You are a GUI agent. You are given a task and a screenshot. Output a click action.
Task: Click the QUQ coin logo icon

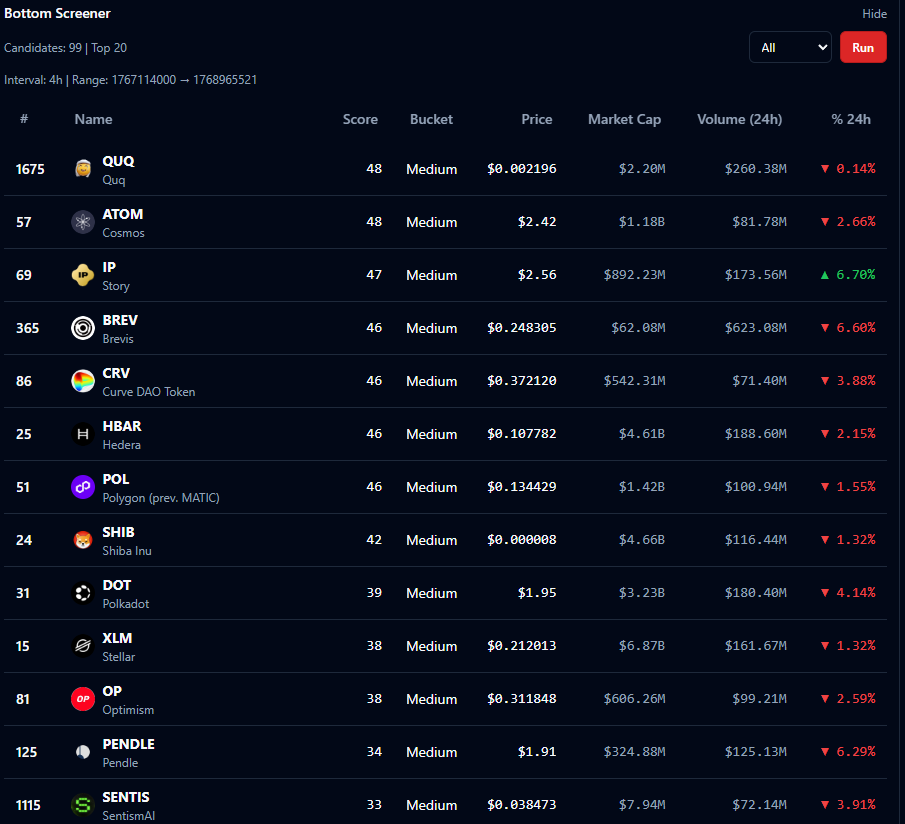83,169
